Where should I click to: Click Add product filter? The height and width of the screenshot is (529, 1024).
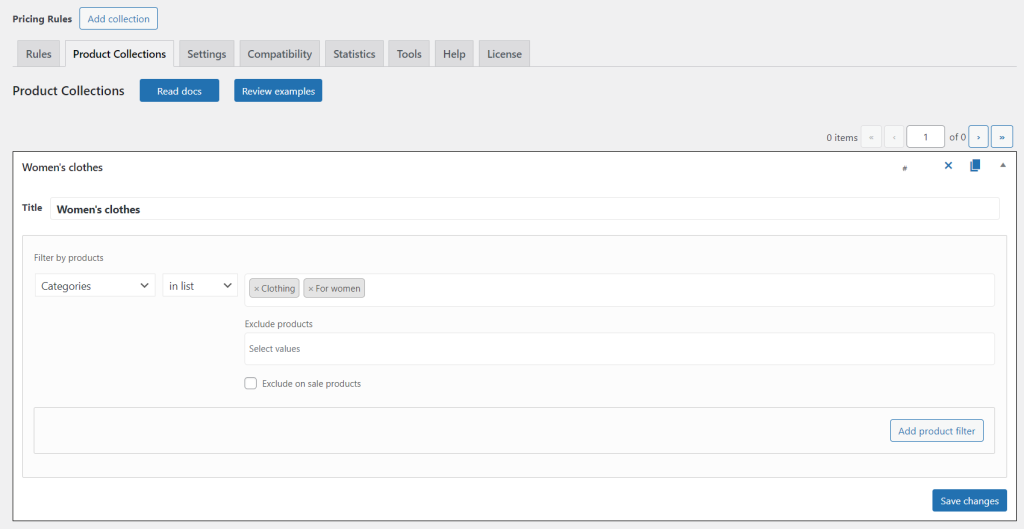936,430
